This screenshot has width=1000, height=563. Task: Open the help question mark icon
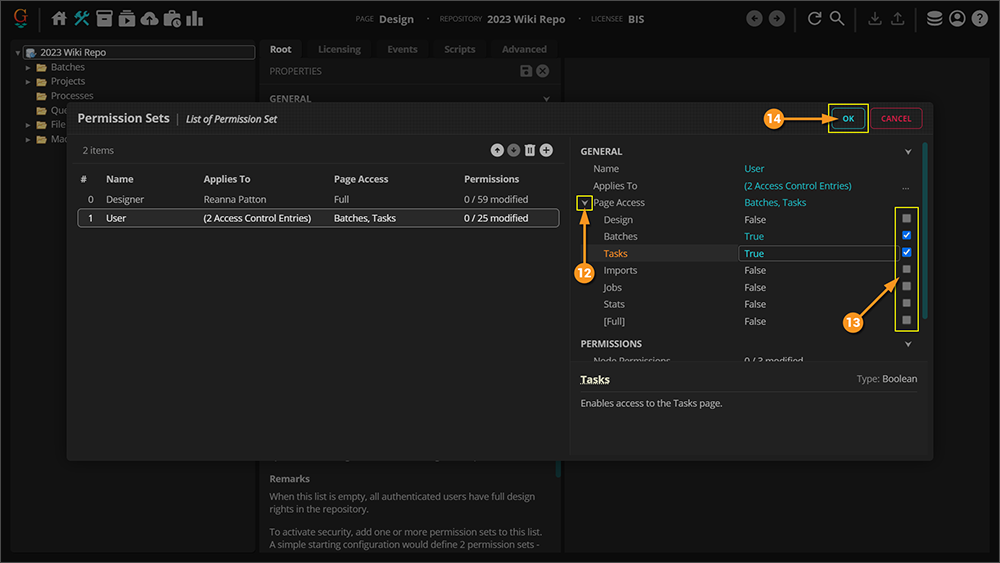[x=980, y=18]
